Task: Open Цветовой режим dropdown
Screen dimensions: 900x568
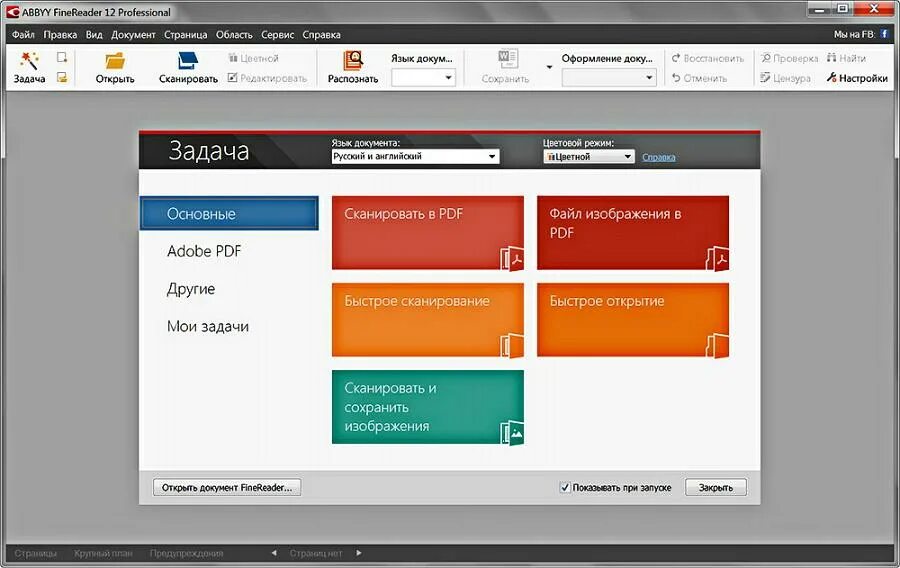Action: coord(589,156)
